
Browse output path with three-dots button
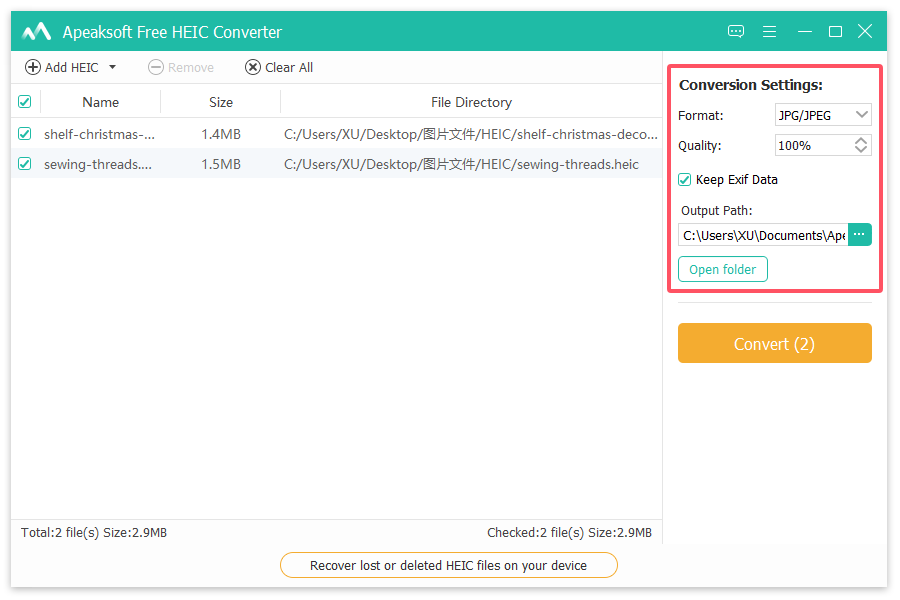click(x=860, y=235)
